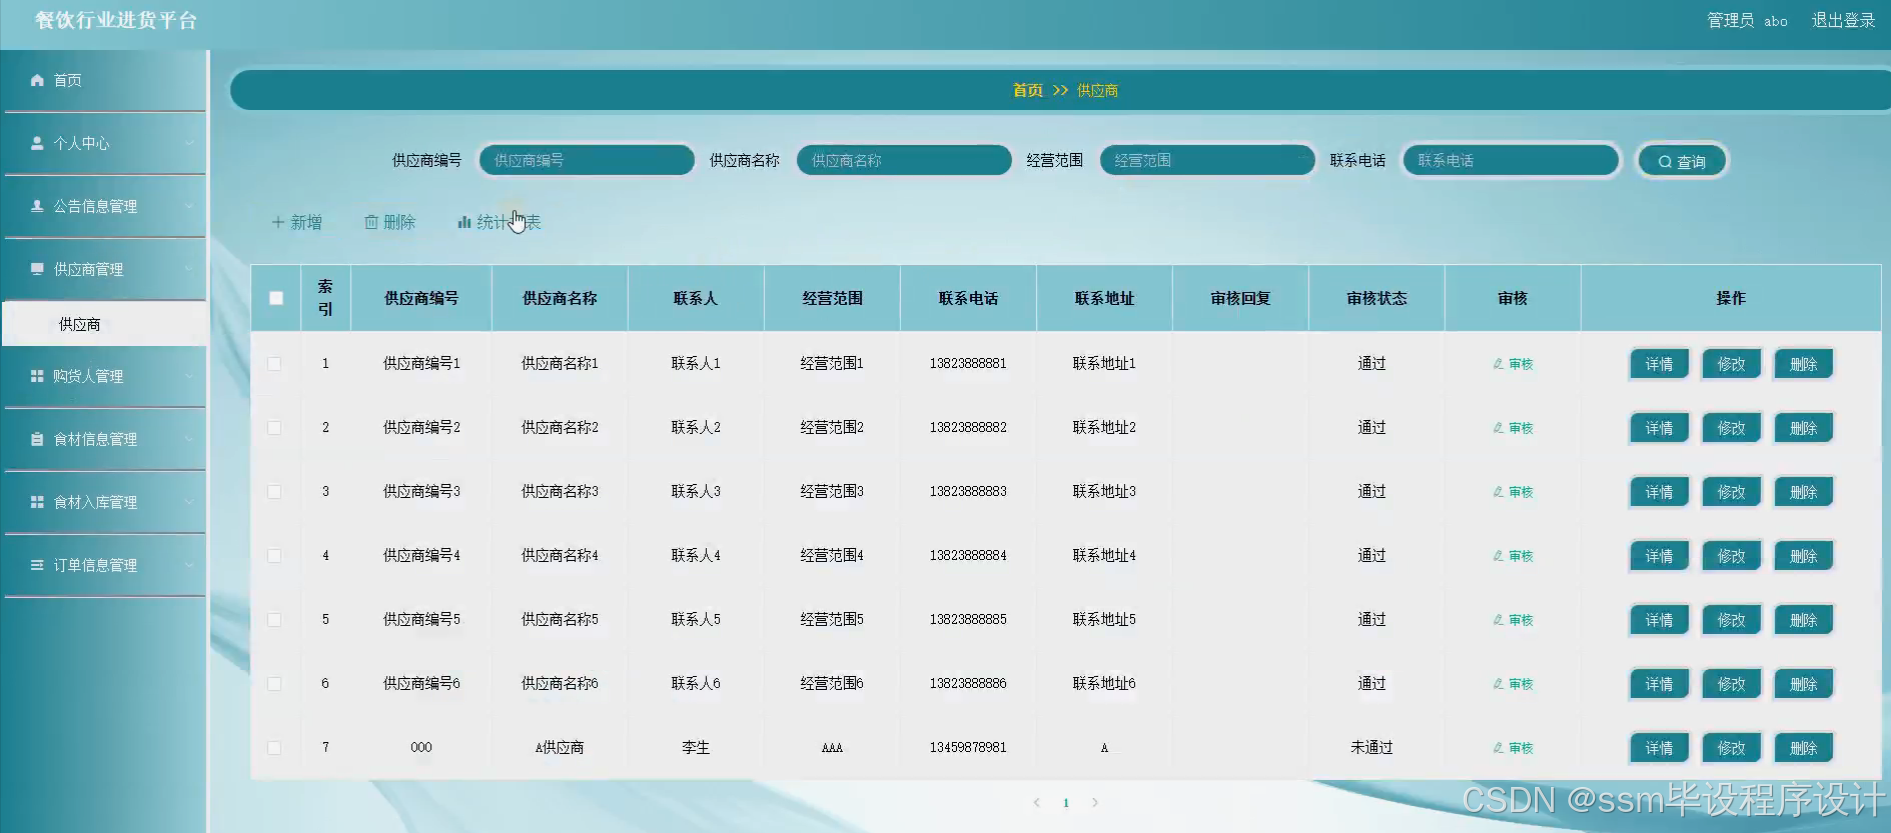Collapse the 供应商管理 menu chevron
Image resolution: width=1891 pixels, height=833 pixels.
[x=189, y=269]
